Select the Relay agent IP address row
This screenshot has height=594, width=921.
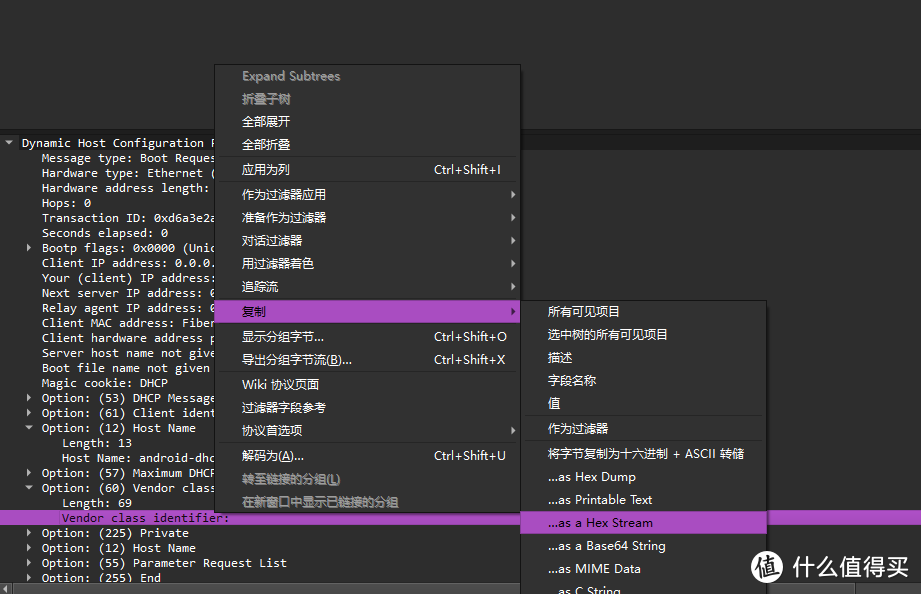(x=127, y=308)
